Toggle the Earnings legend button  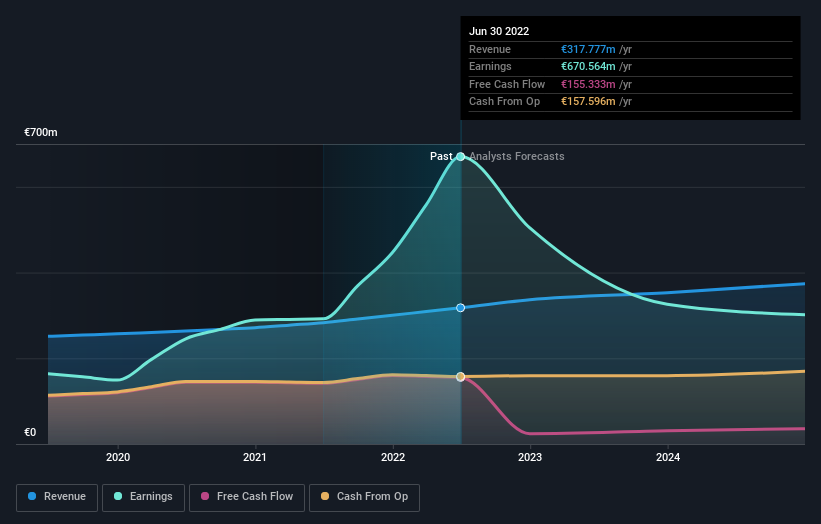tap(143, 497)
